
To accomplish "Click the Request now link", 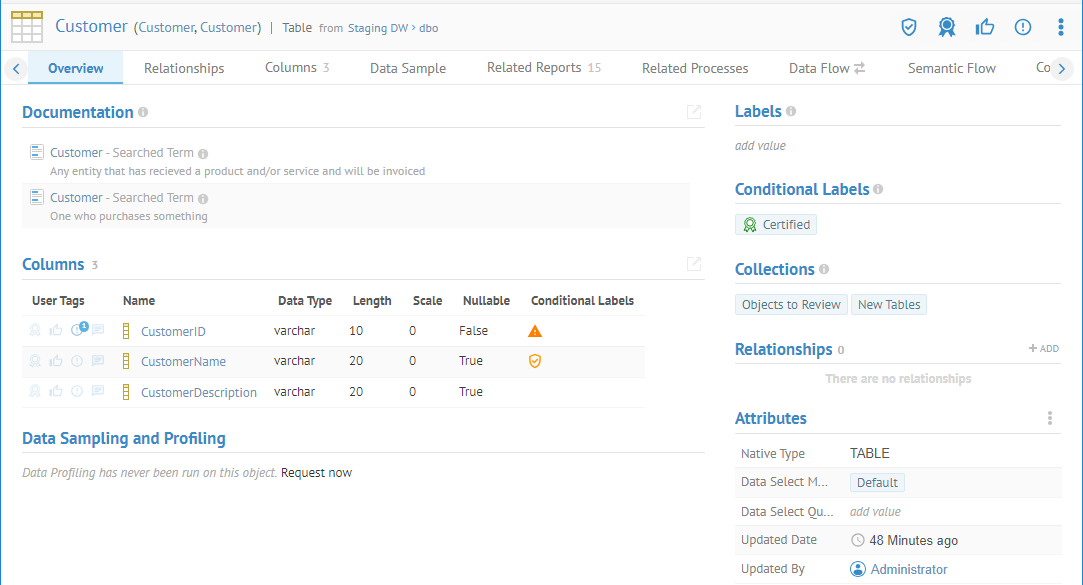I will [316, 473].
